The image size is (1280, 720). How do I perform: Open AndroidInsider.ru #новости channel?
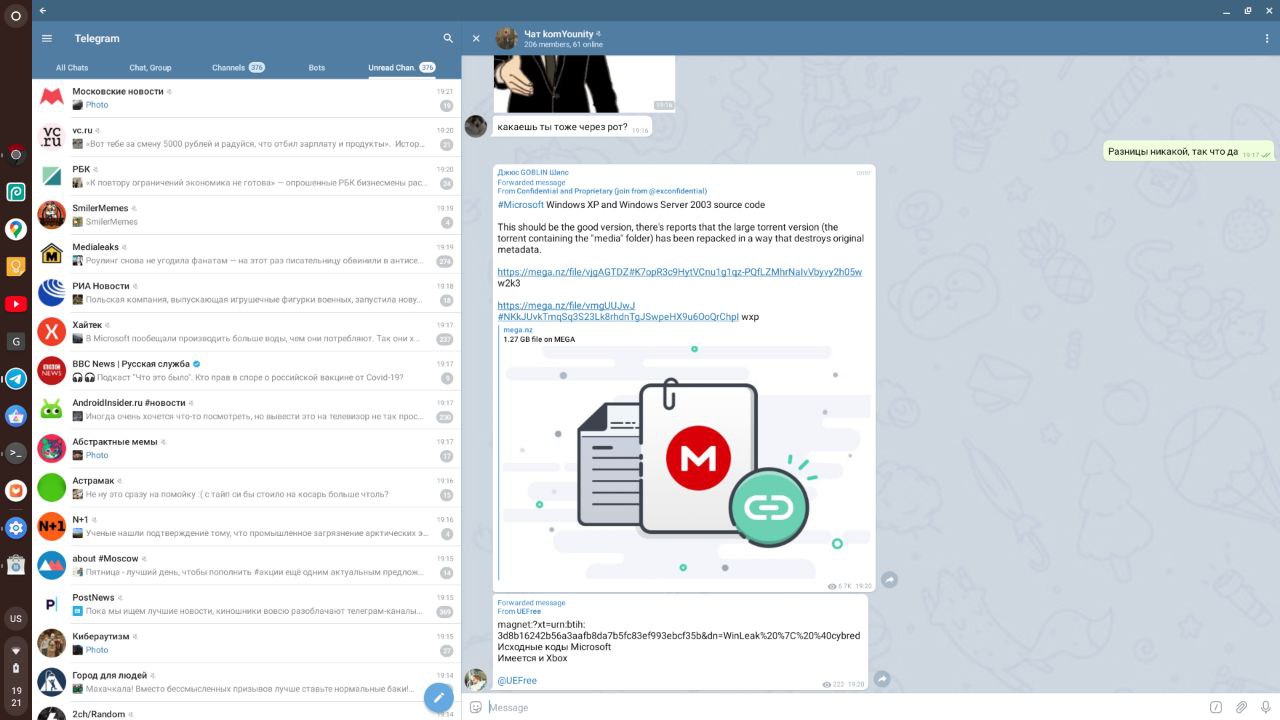coord(247,410)
